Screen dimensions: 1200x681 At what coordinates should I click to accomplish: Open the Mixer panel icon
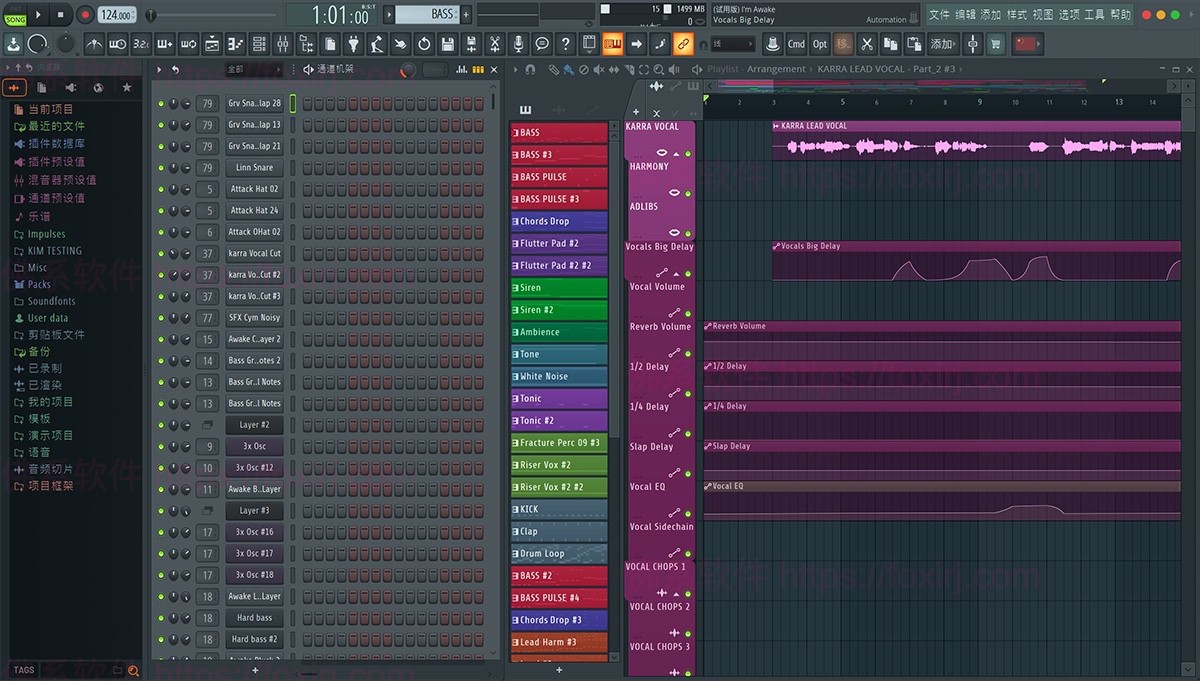[283, 44]
